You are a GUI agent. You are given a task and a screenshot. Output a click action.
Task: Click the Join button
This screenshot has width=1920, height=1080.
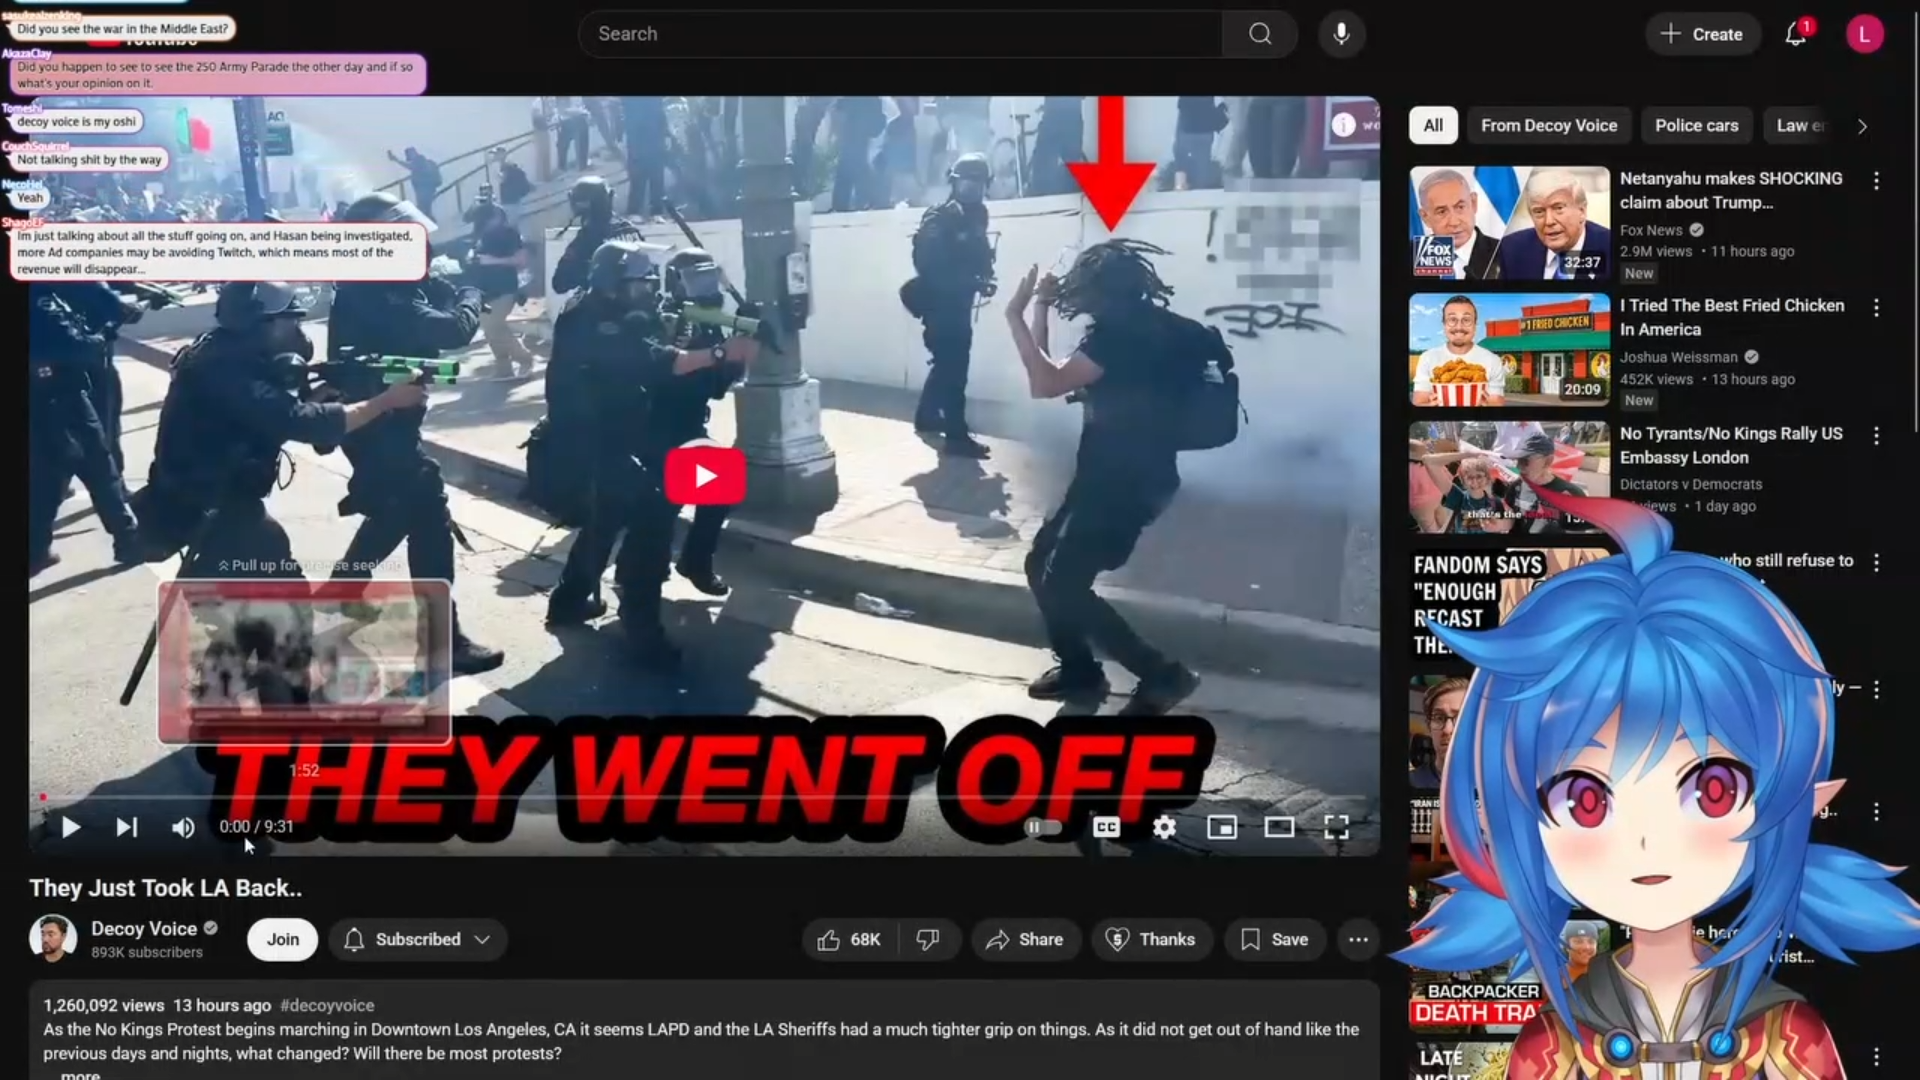(x=282, y=939)
